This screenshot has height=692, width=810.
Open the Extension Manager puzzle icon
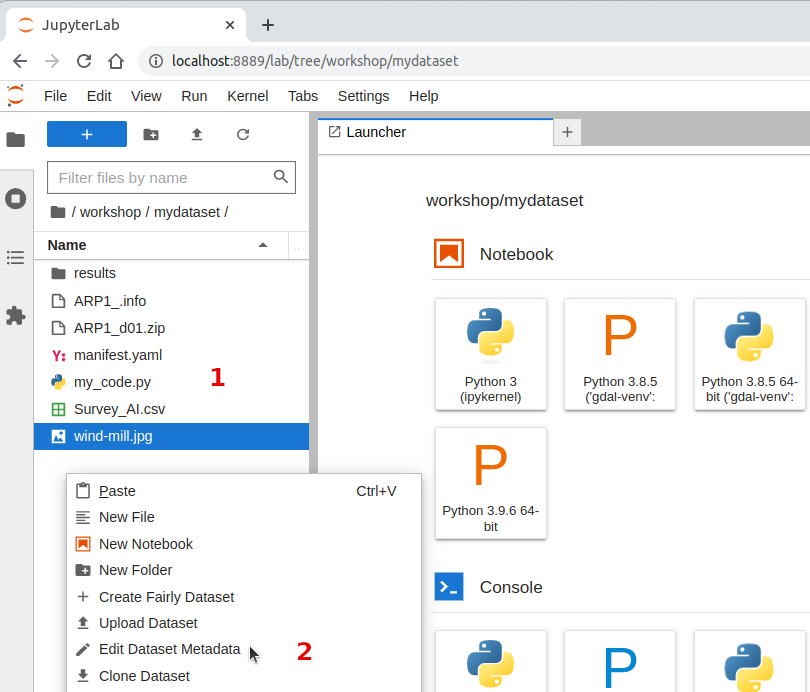coord(15,316)
